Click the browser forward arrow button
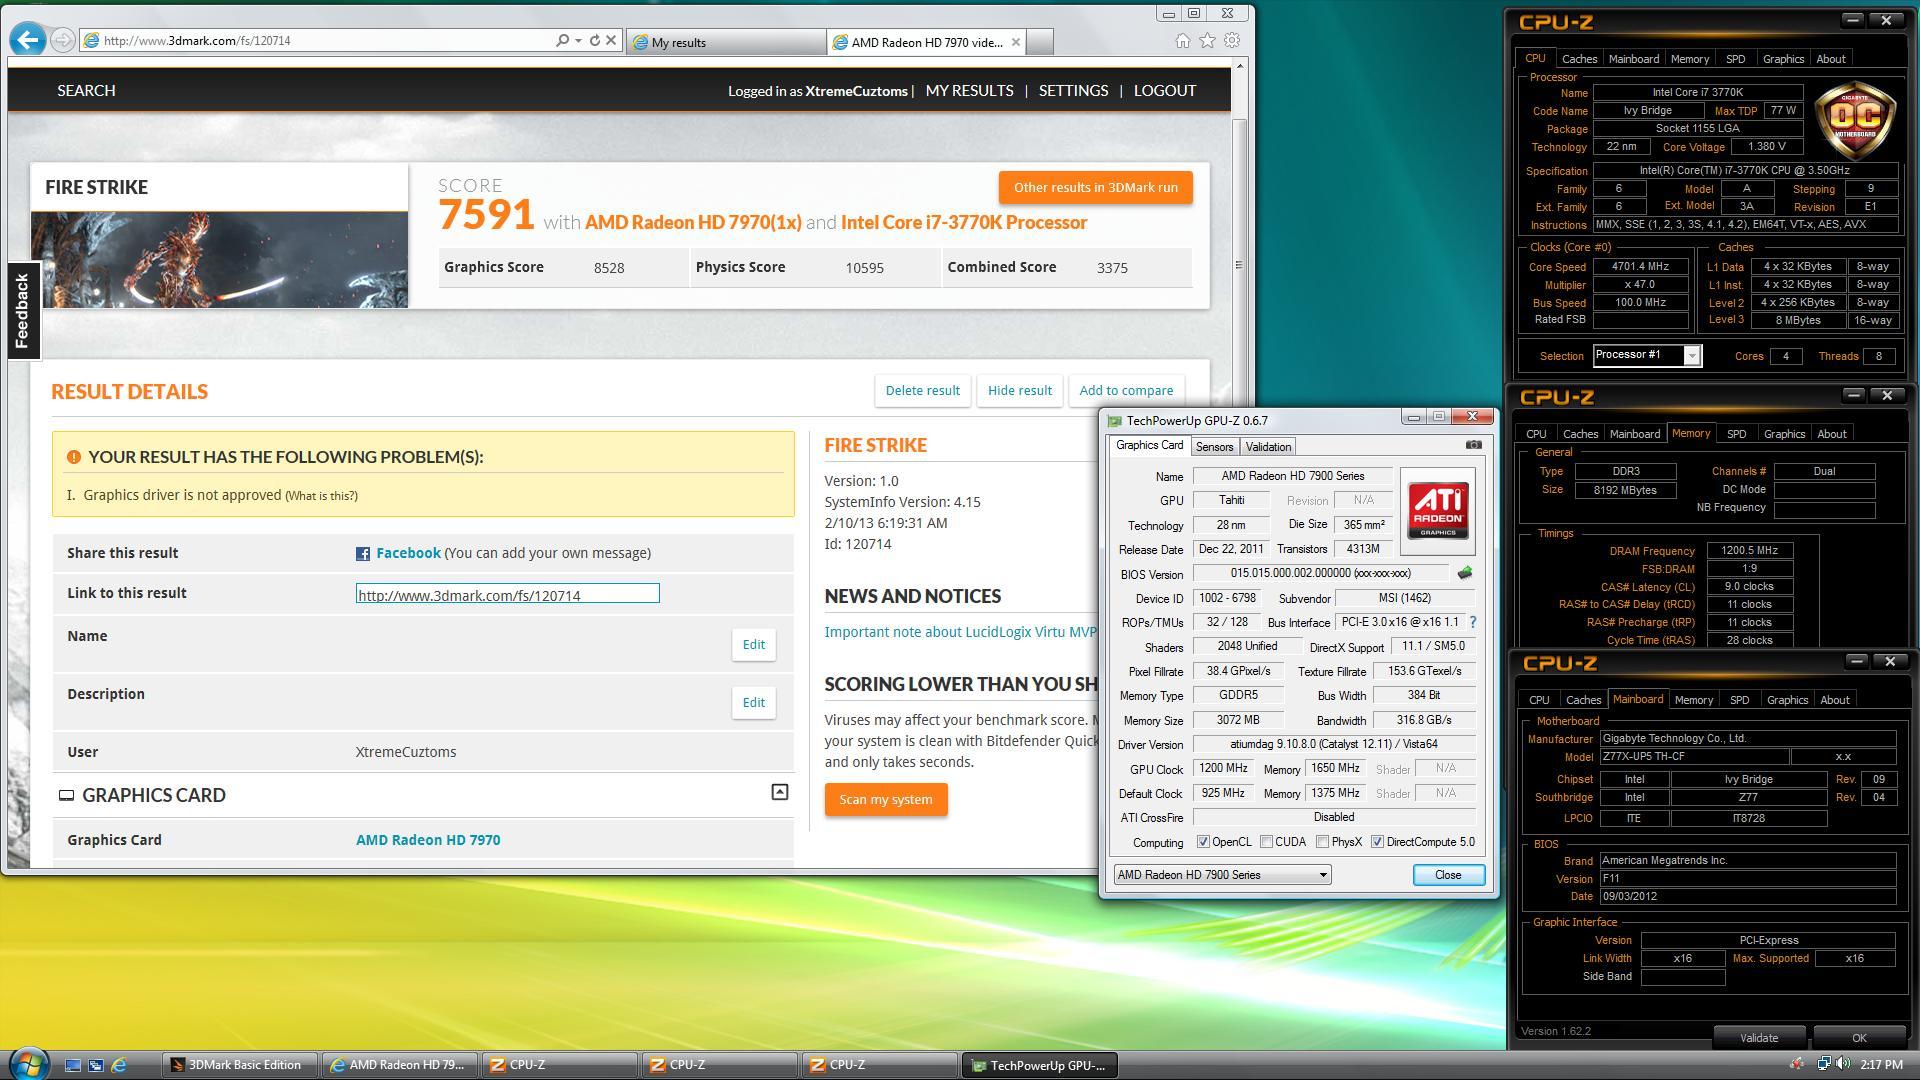The height and width of the screenshot is (1080, 1920). [x=62, y=40]
